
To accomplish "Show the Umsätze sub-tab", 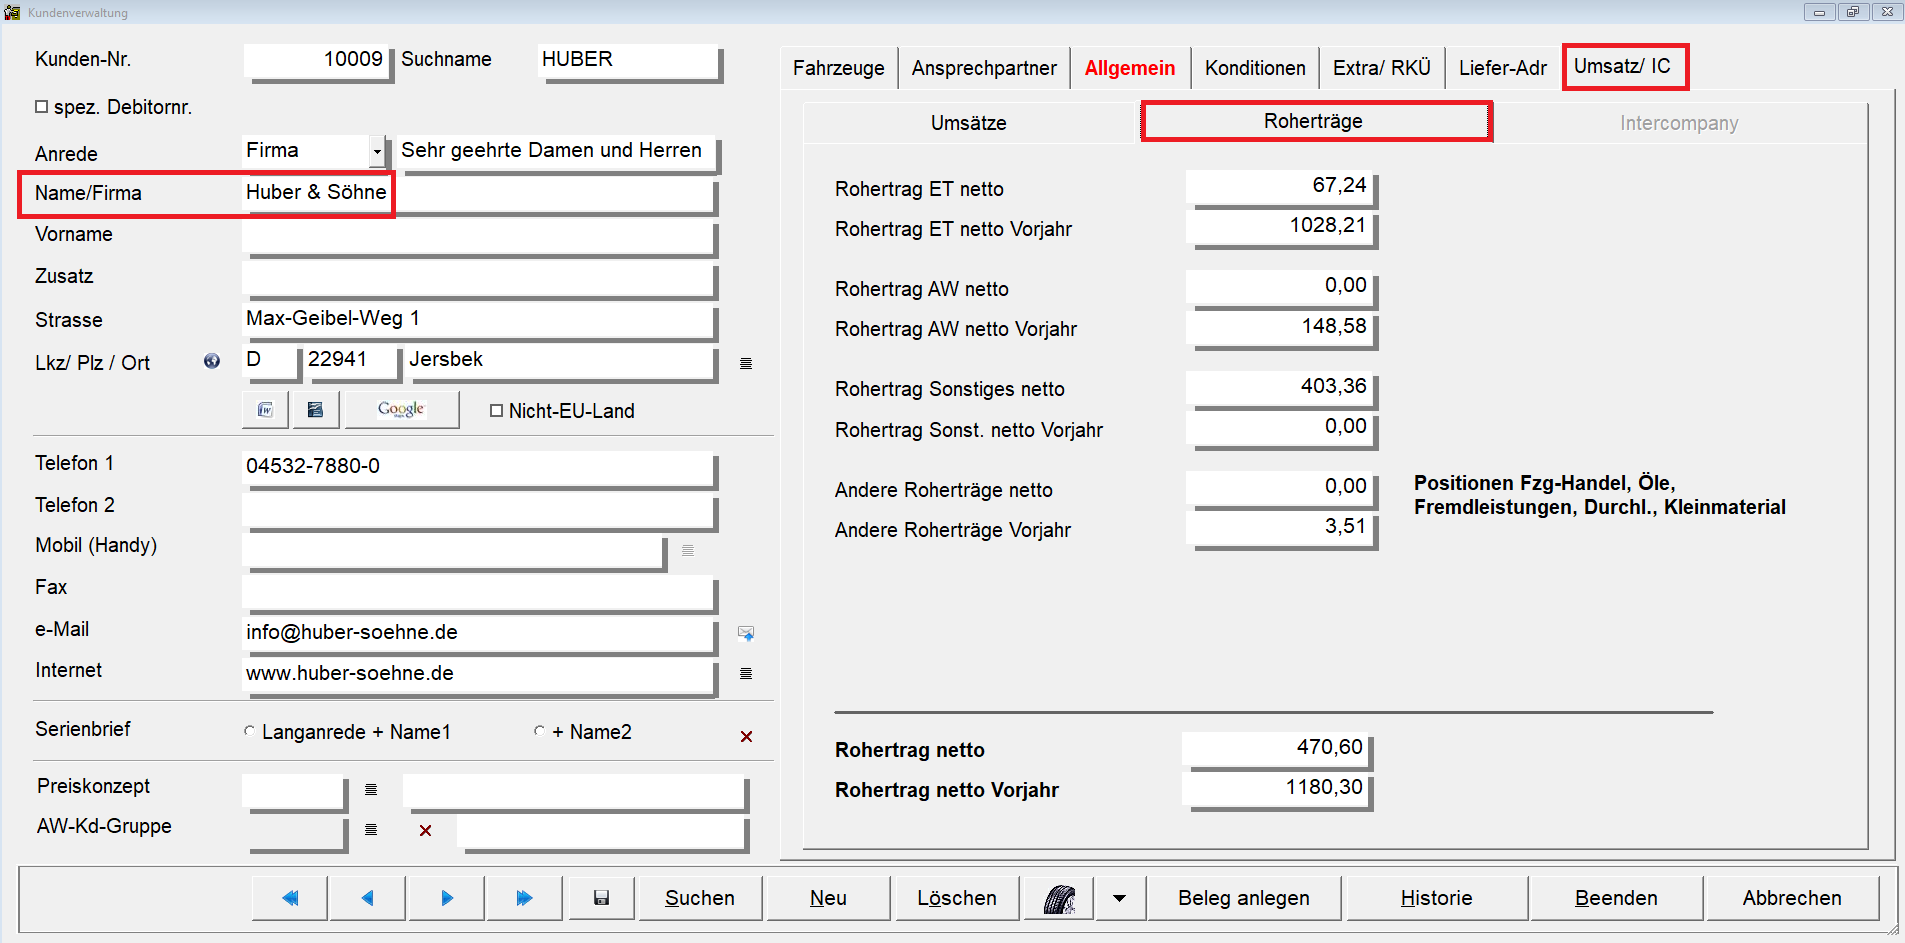I will pyautogui.click(x=969, y=123).
